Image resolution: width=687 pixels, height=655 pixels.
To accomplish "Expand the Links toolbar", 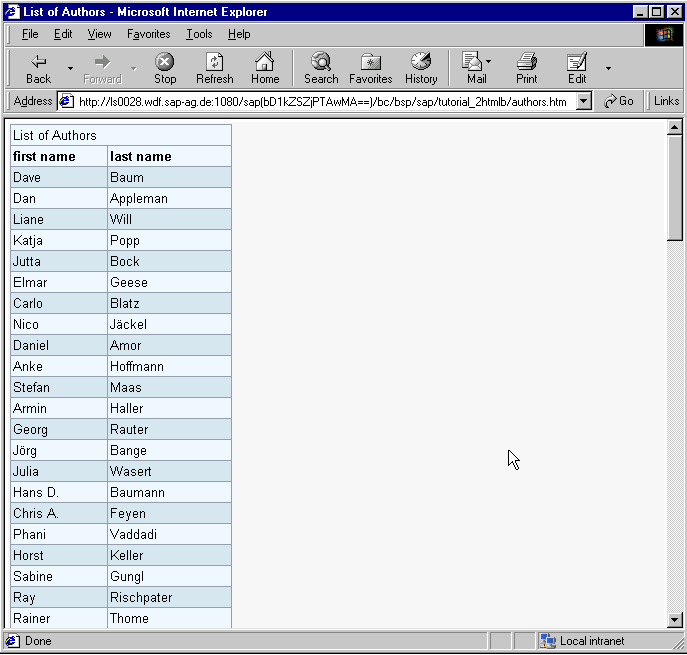I will [666, 101].
